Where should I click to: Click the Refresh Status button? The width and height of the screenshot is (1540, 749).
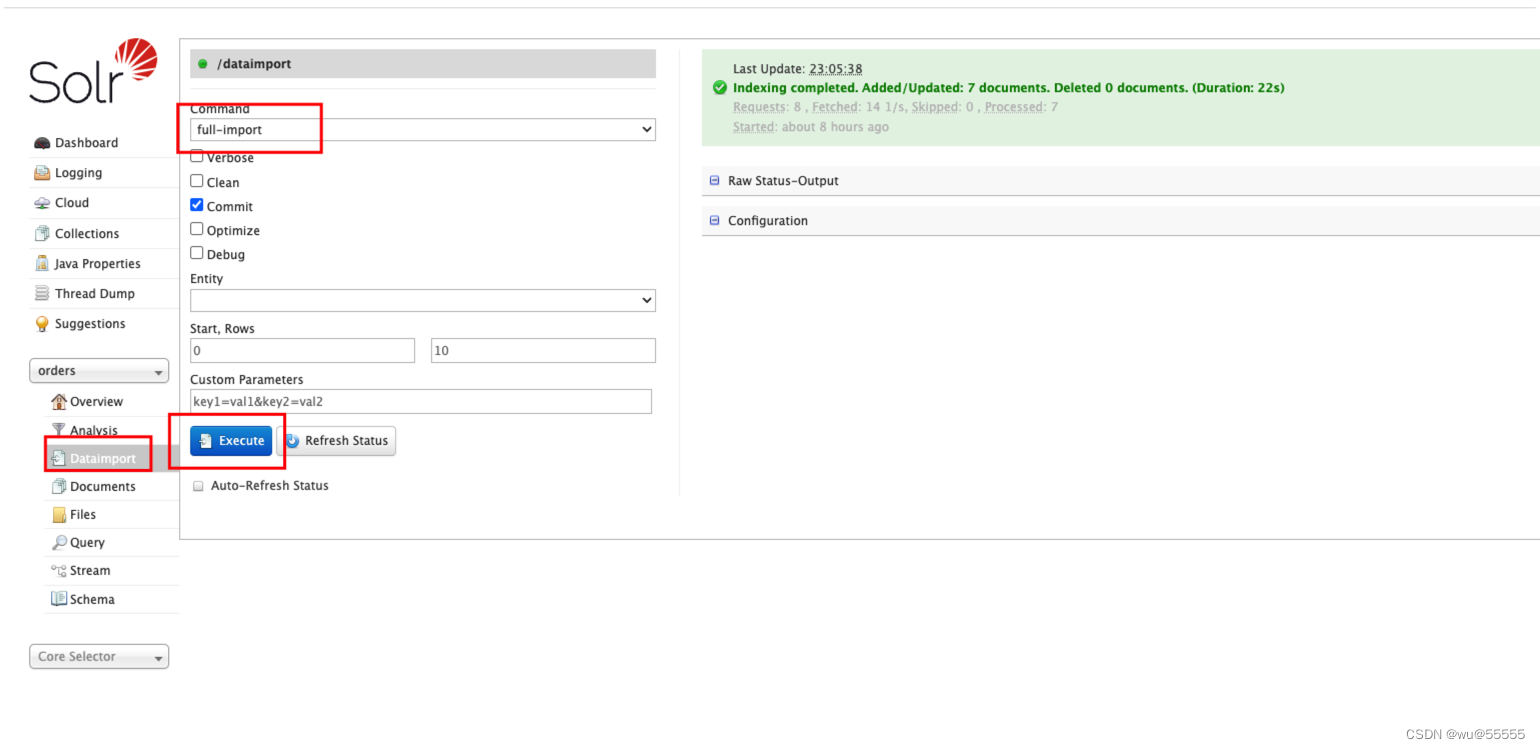point(336,441)
